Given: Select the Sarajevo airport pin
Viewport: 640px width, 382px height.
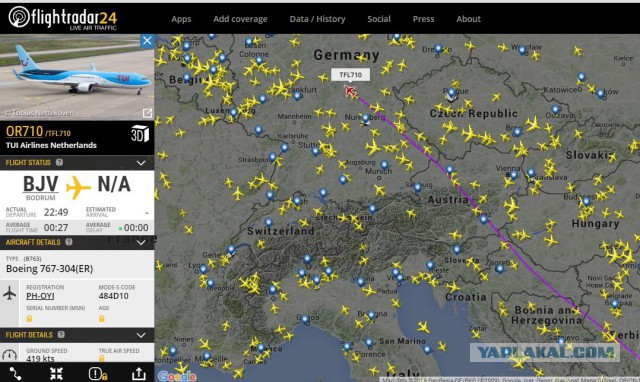Looking at the screenshot, I should point(562,341).
